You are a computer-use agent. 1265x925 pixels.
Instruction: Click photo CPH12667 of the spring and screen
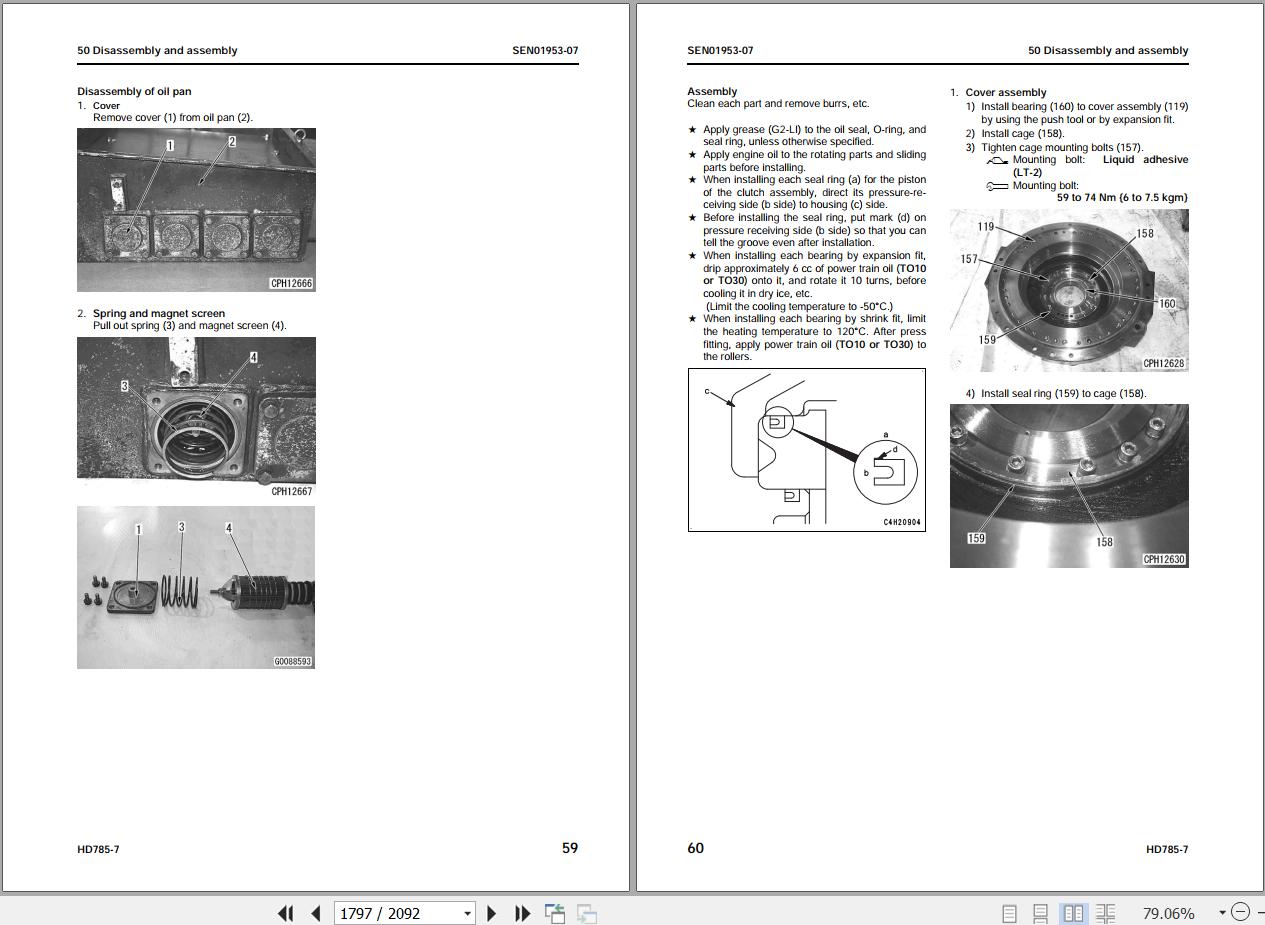point(196,417)
